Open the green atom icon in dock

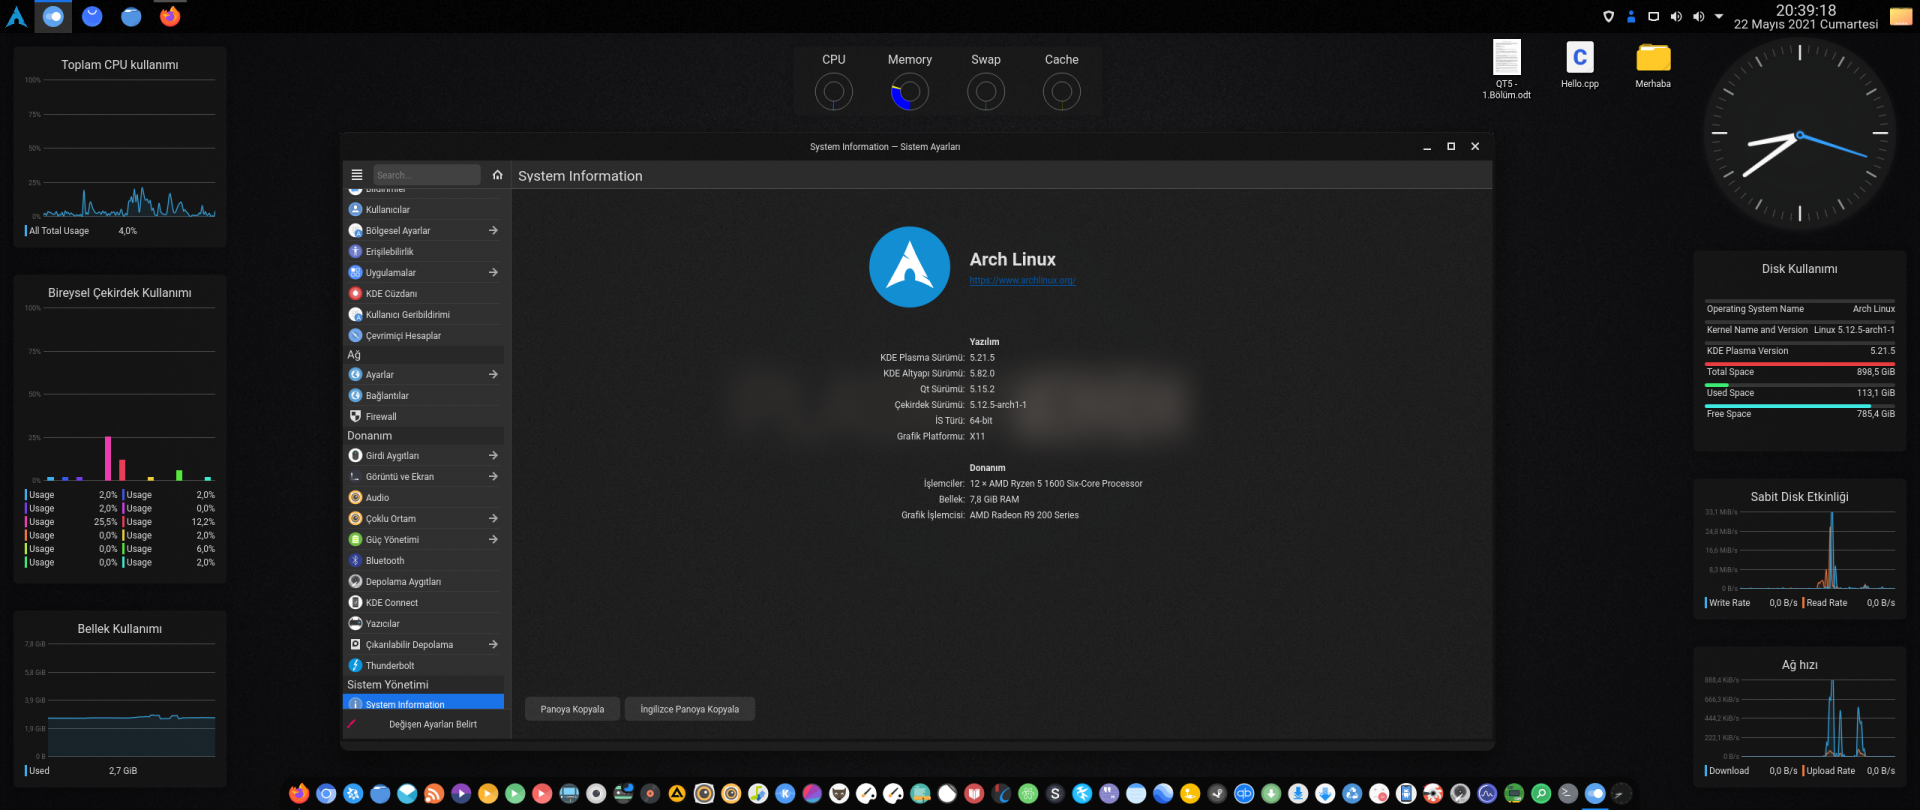point(1028,793)
